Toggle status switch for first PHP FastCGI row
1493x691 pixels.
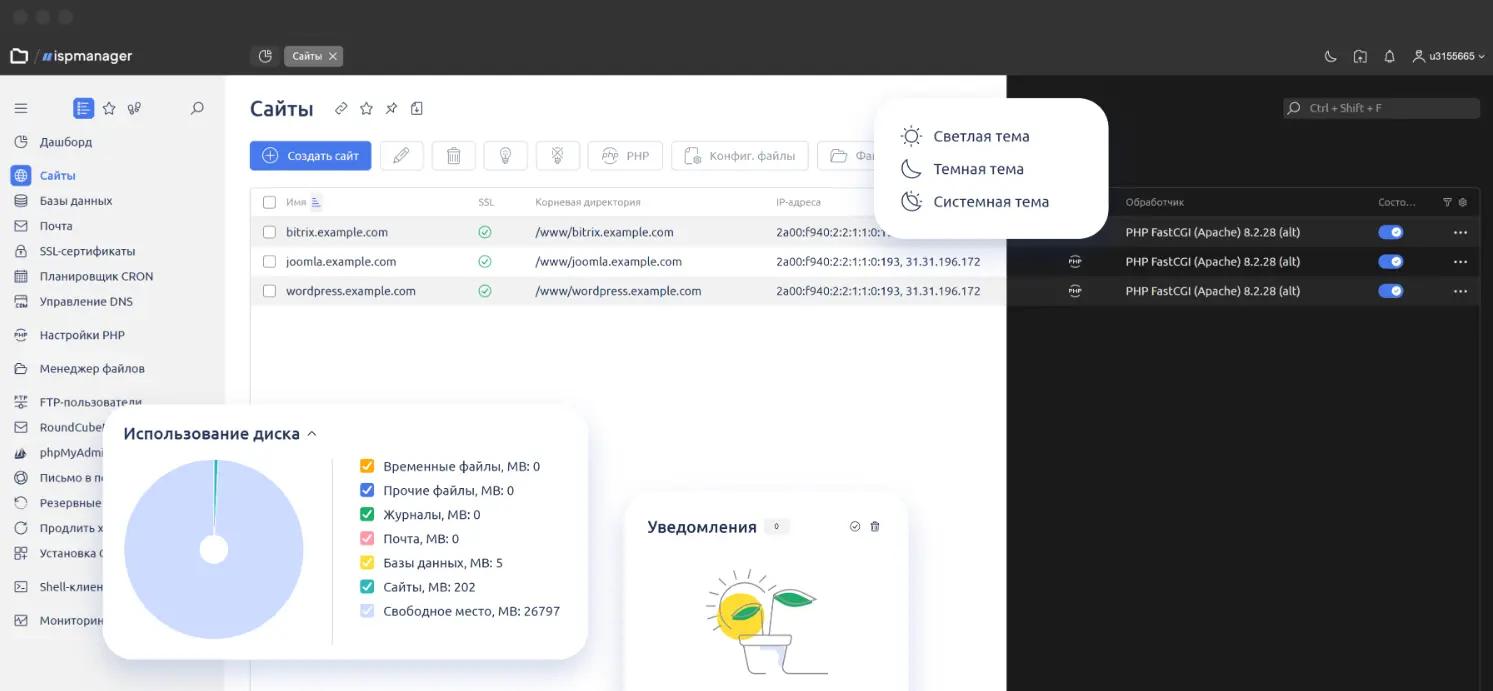pyautogui.click(x=1390, y=232)
